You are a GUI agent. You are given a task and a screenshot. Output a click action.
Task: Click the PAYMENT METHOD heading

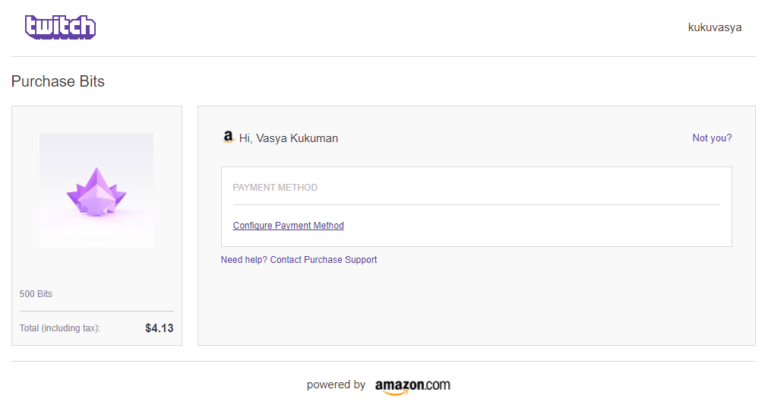click(275, 188)
